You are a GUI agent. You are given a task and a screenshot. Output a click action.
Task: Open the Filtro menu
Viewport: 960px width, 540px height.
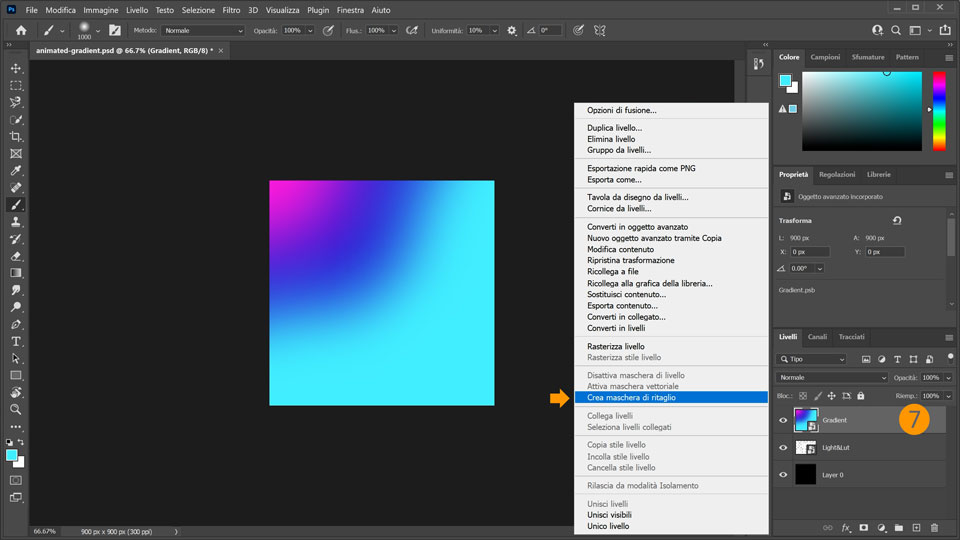click(x=231, y=9)
